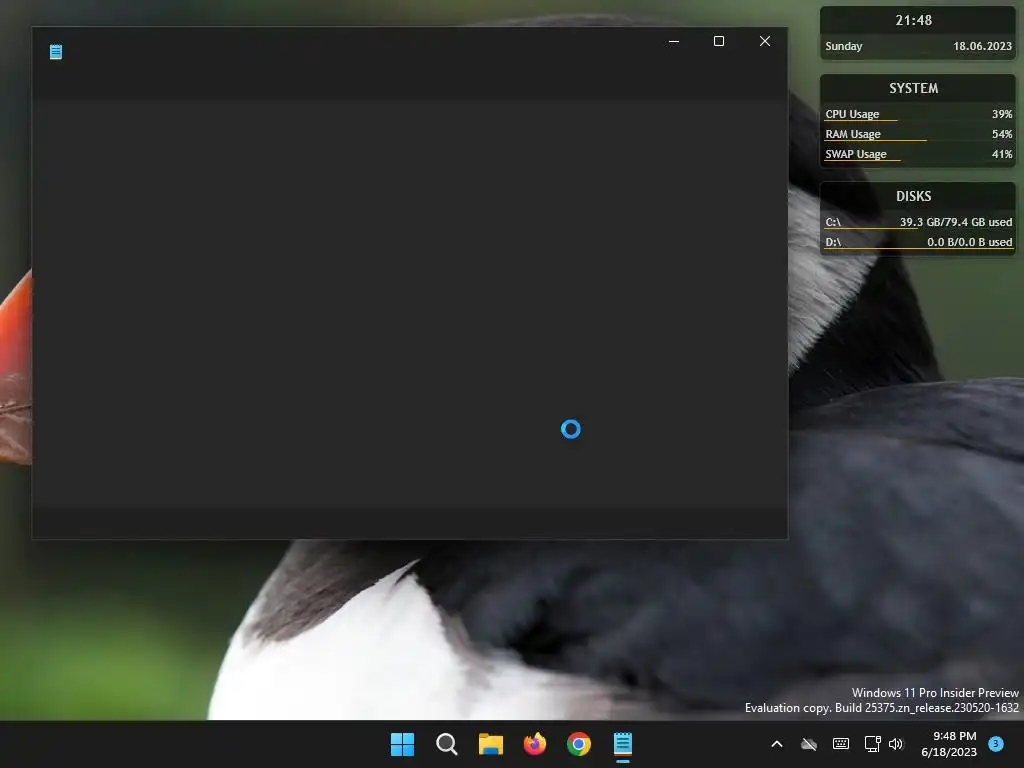Image resolution: width=1024 pixels, height=768 pixels.
Task: Open the notification badge showing 3
Action: 996,744
